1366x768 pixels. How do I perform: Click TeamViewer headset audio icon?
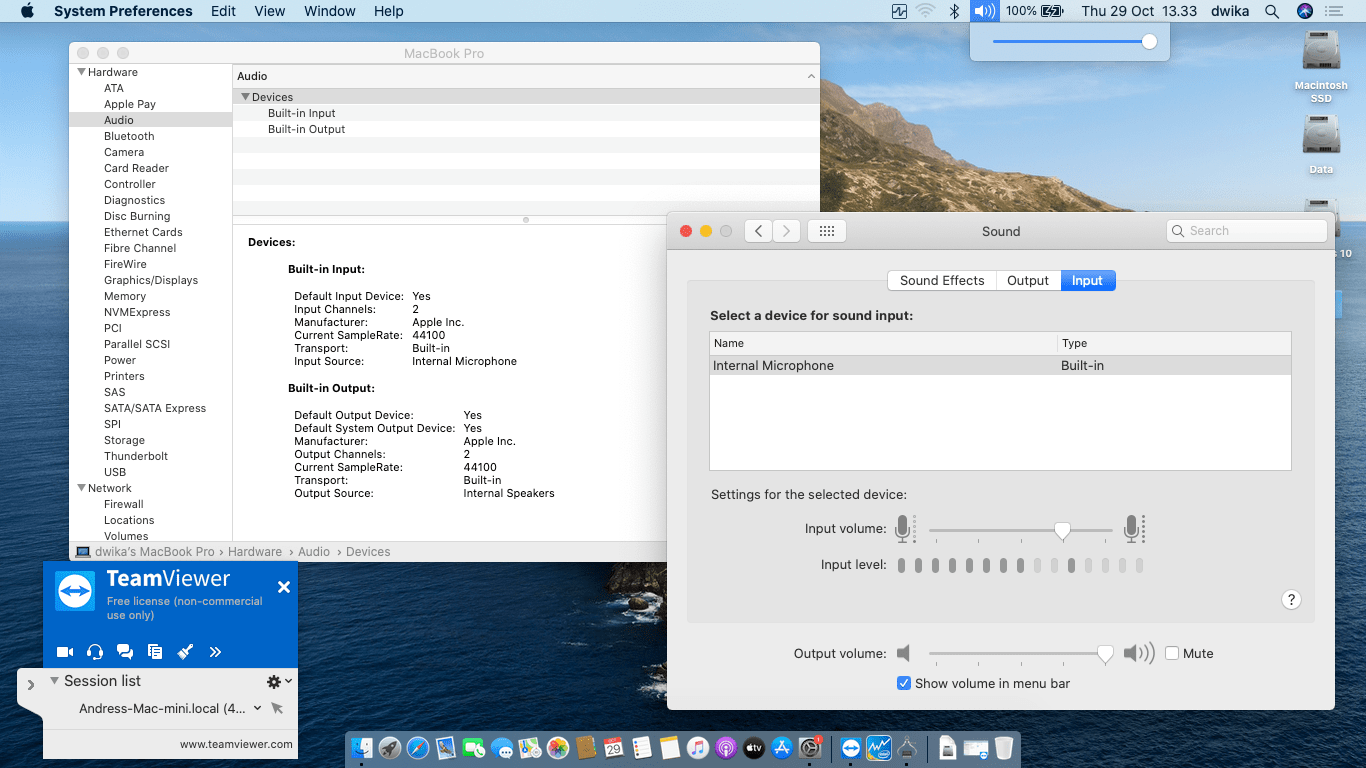[x=95, y=652]
